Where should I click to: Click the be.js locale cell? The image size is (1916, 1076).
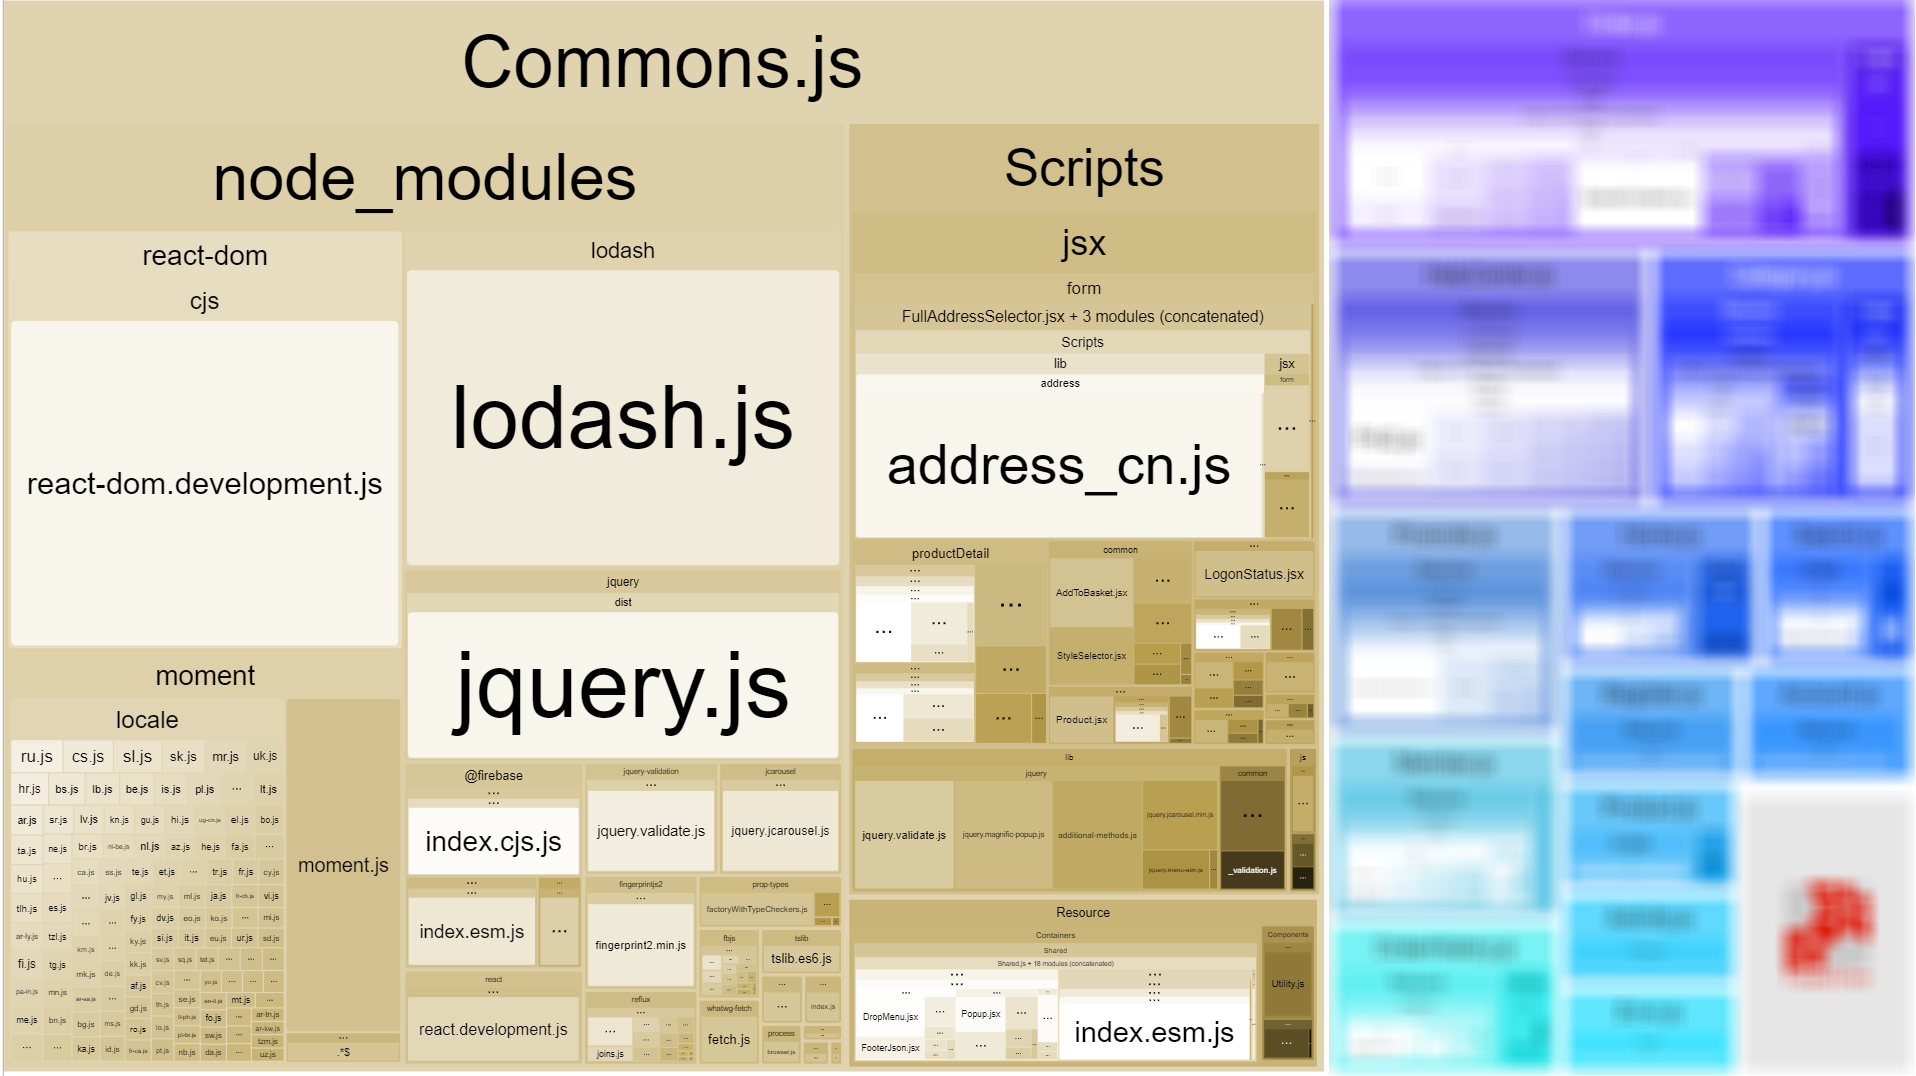click(137, 790)
